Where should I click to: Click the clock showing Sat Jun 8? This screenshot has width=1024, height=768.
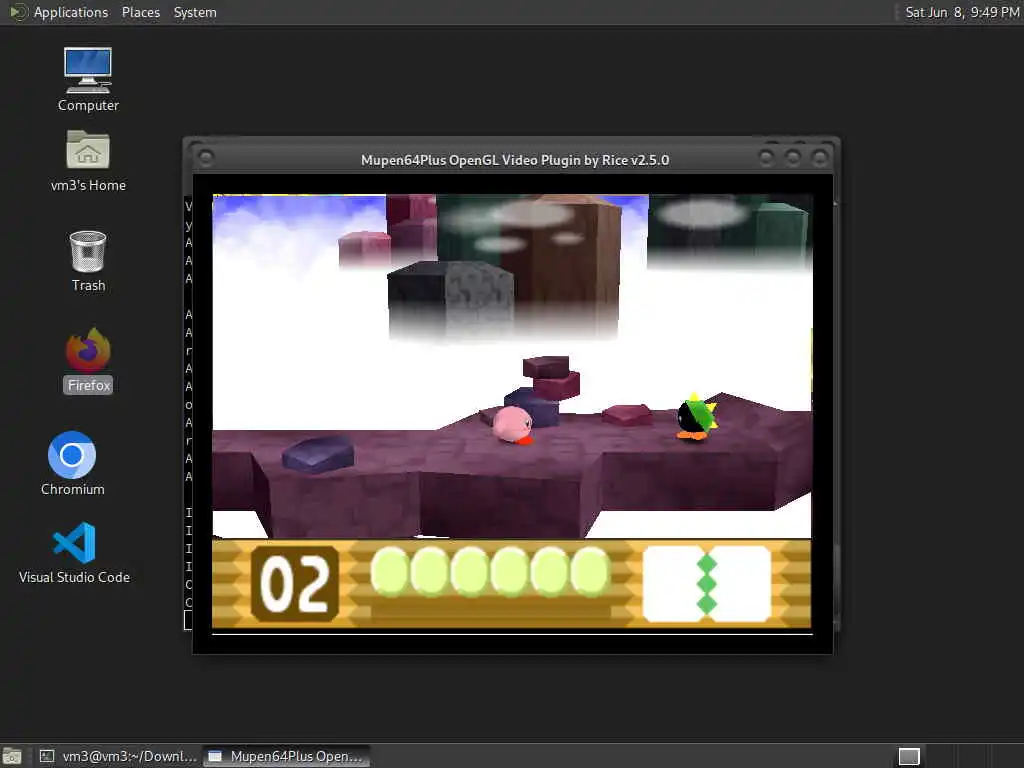point(961,12)
